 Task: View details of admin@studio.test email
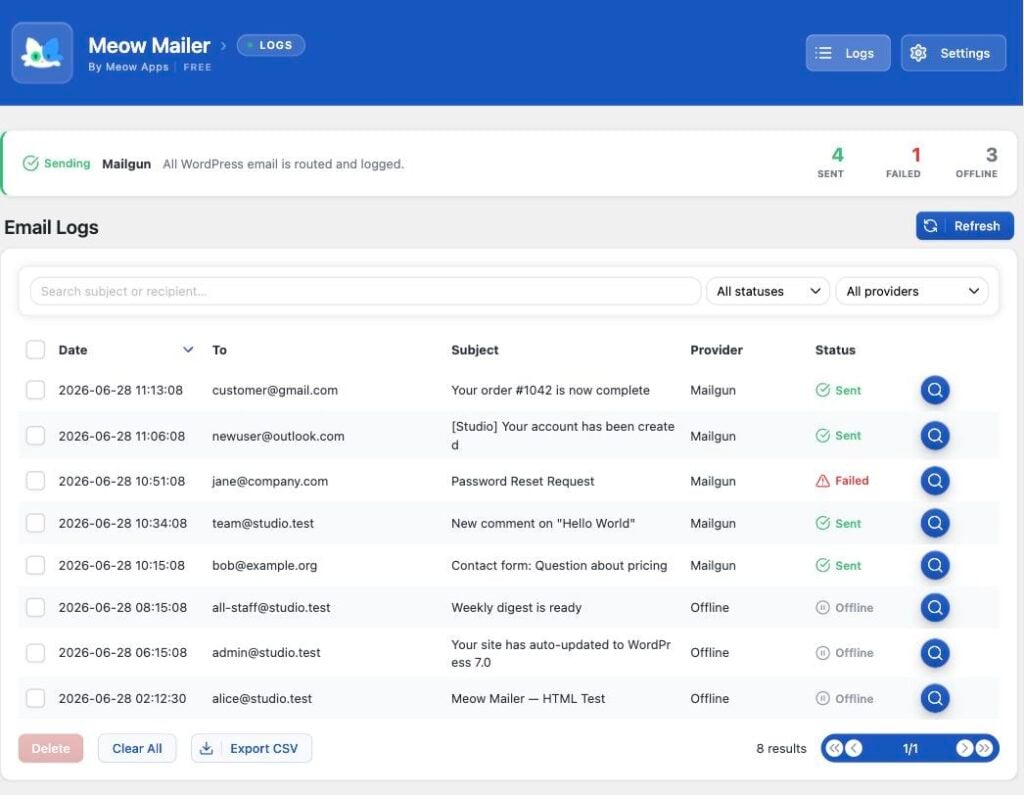[x=935, y=653]
